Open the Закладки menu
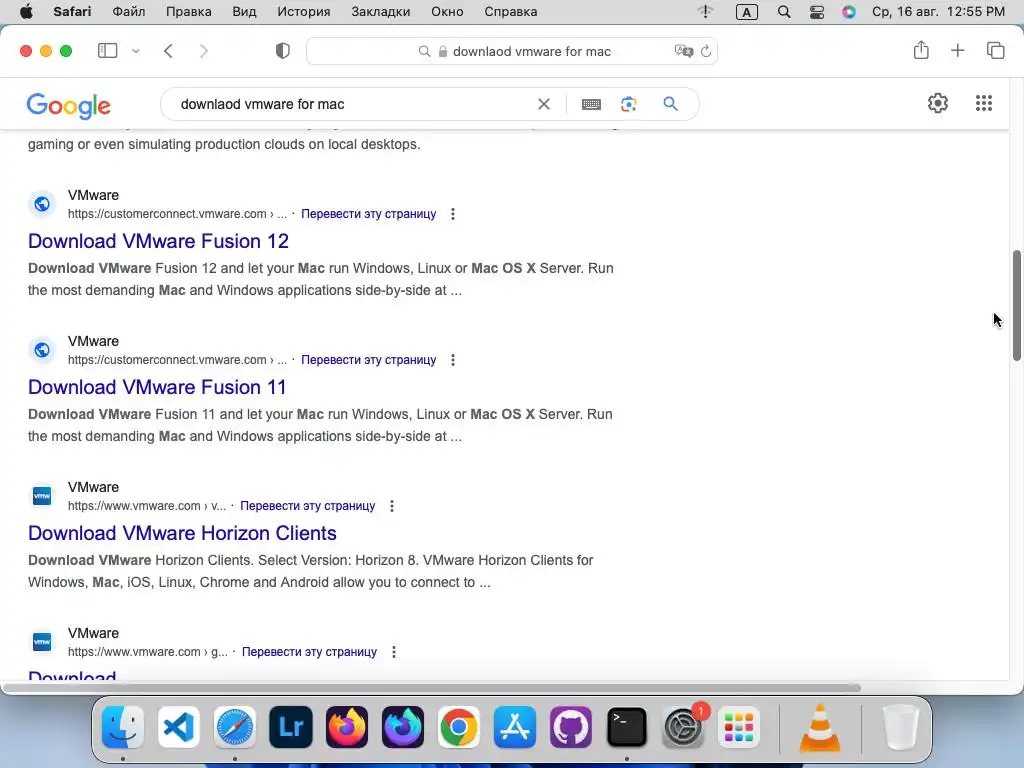Image resolution: width=1024 pixels, height=768 pixels. click(x=381, y=12)
